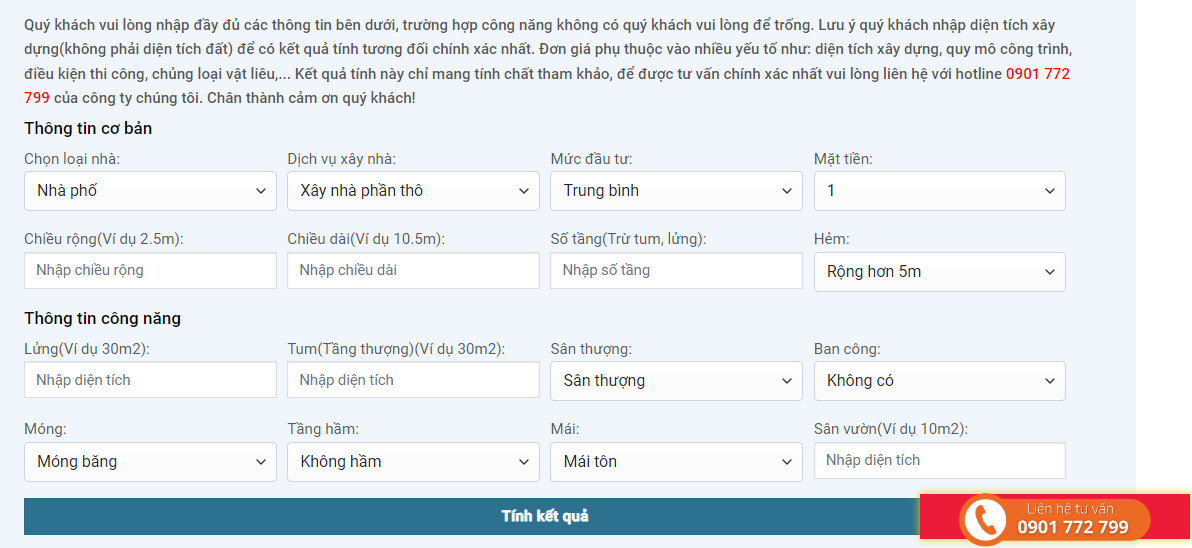Open the 'Ban công' dropdown

coord(939,381)
